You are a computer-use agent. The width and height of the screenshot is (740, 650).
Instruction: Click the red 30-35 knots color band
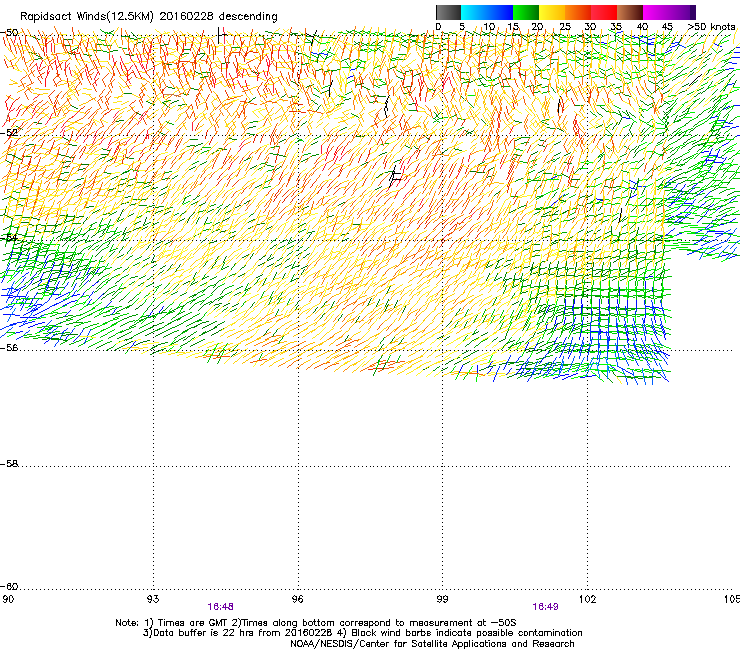[604, 12]
